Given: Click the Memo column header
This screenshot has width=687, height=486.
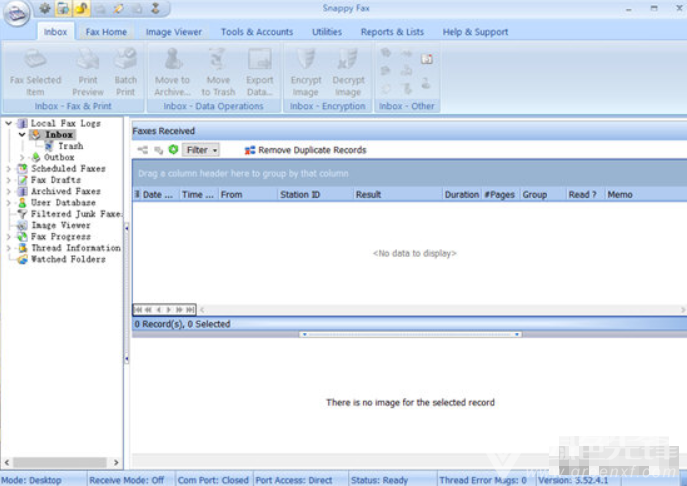Looking at the screenshot, I should pos(645,195).
